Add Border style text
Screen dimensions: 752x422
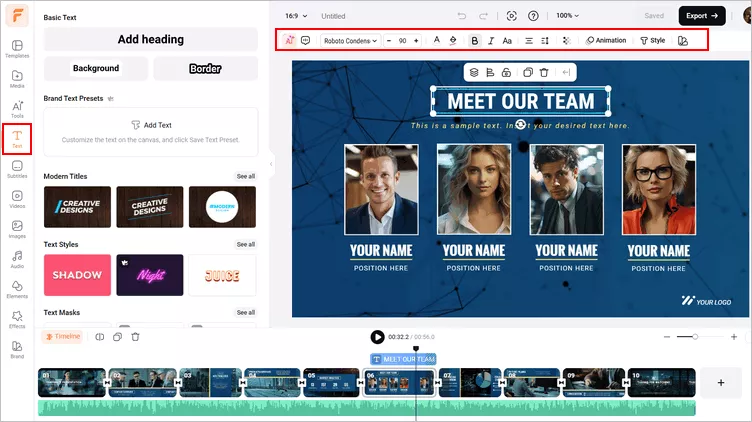tap(205, 68)
